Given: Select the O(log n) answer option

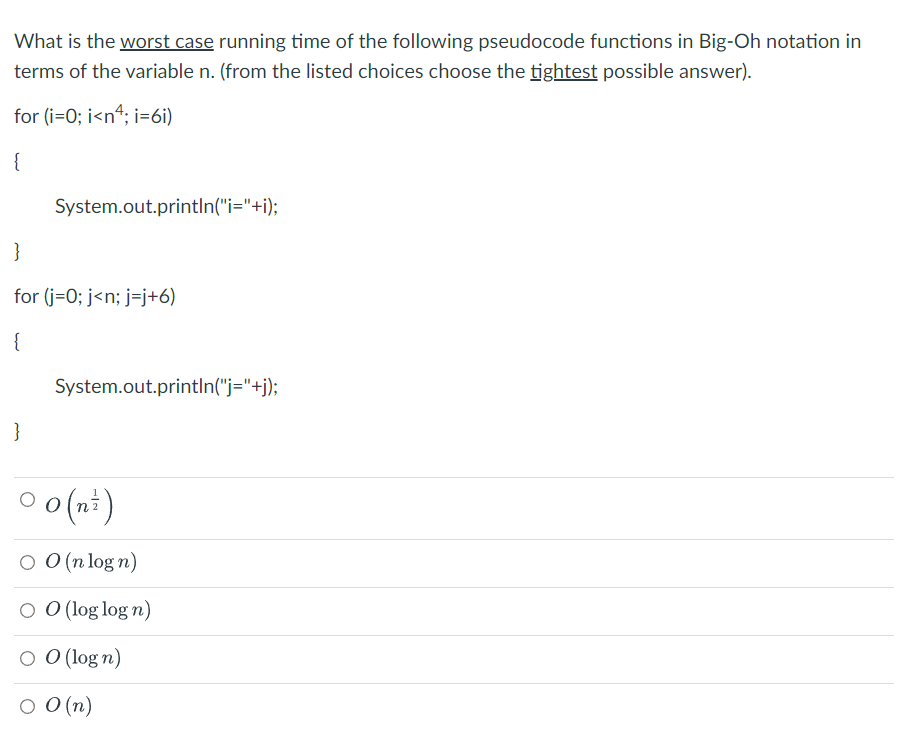Looking at the screenshot, I should 27,658.
